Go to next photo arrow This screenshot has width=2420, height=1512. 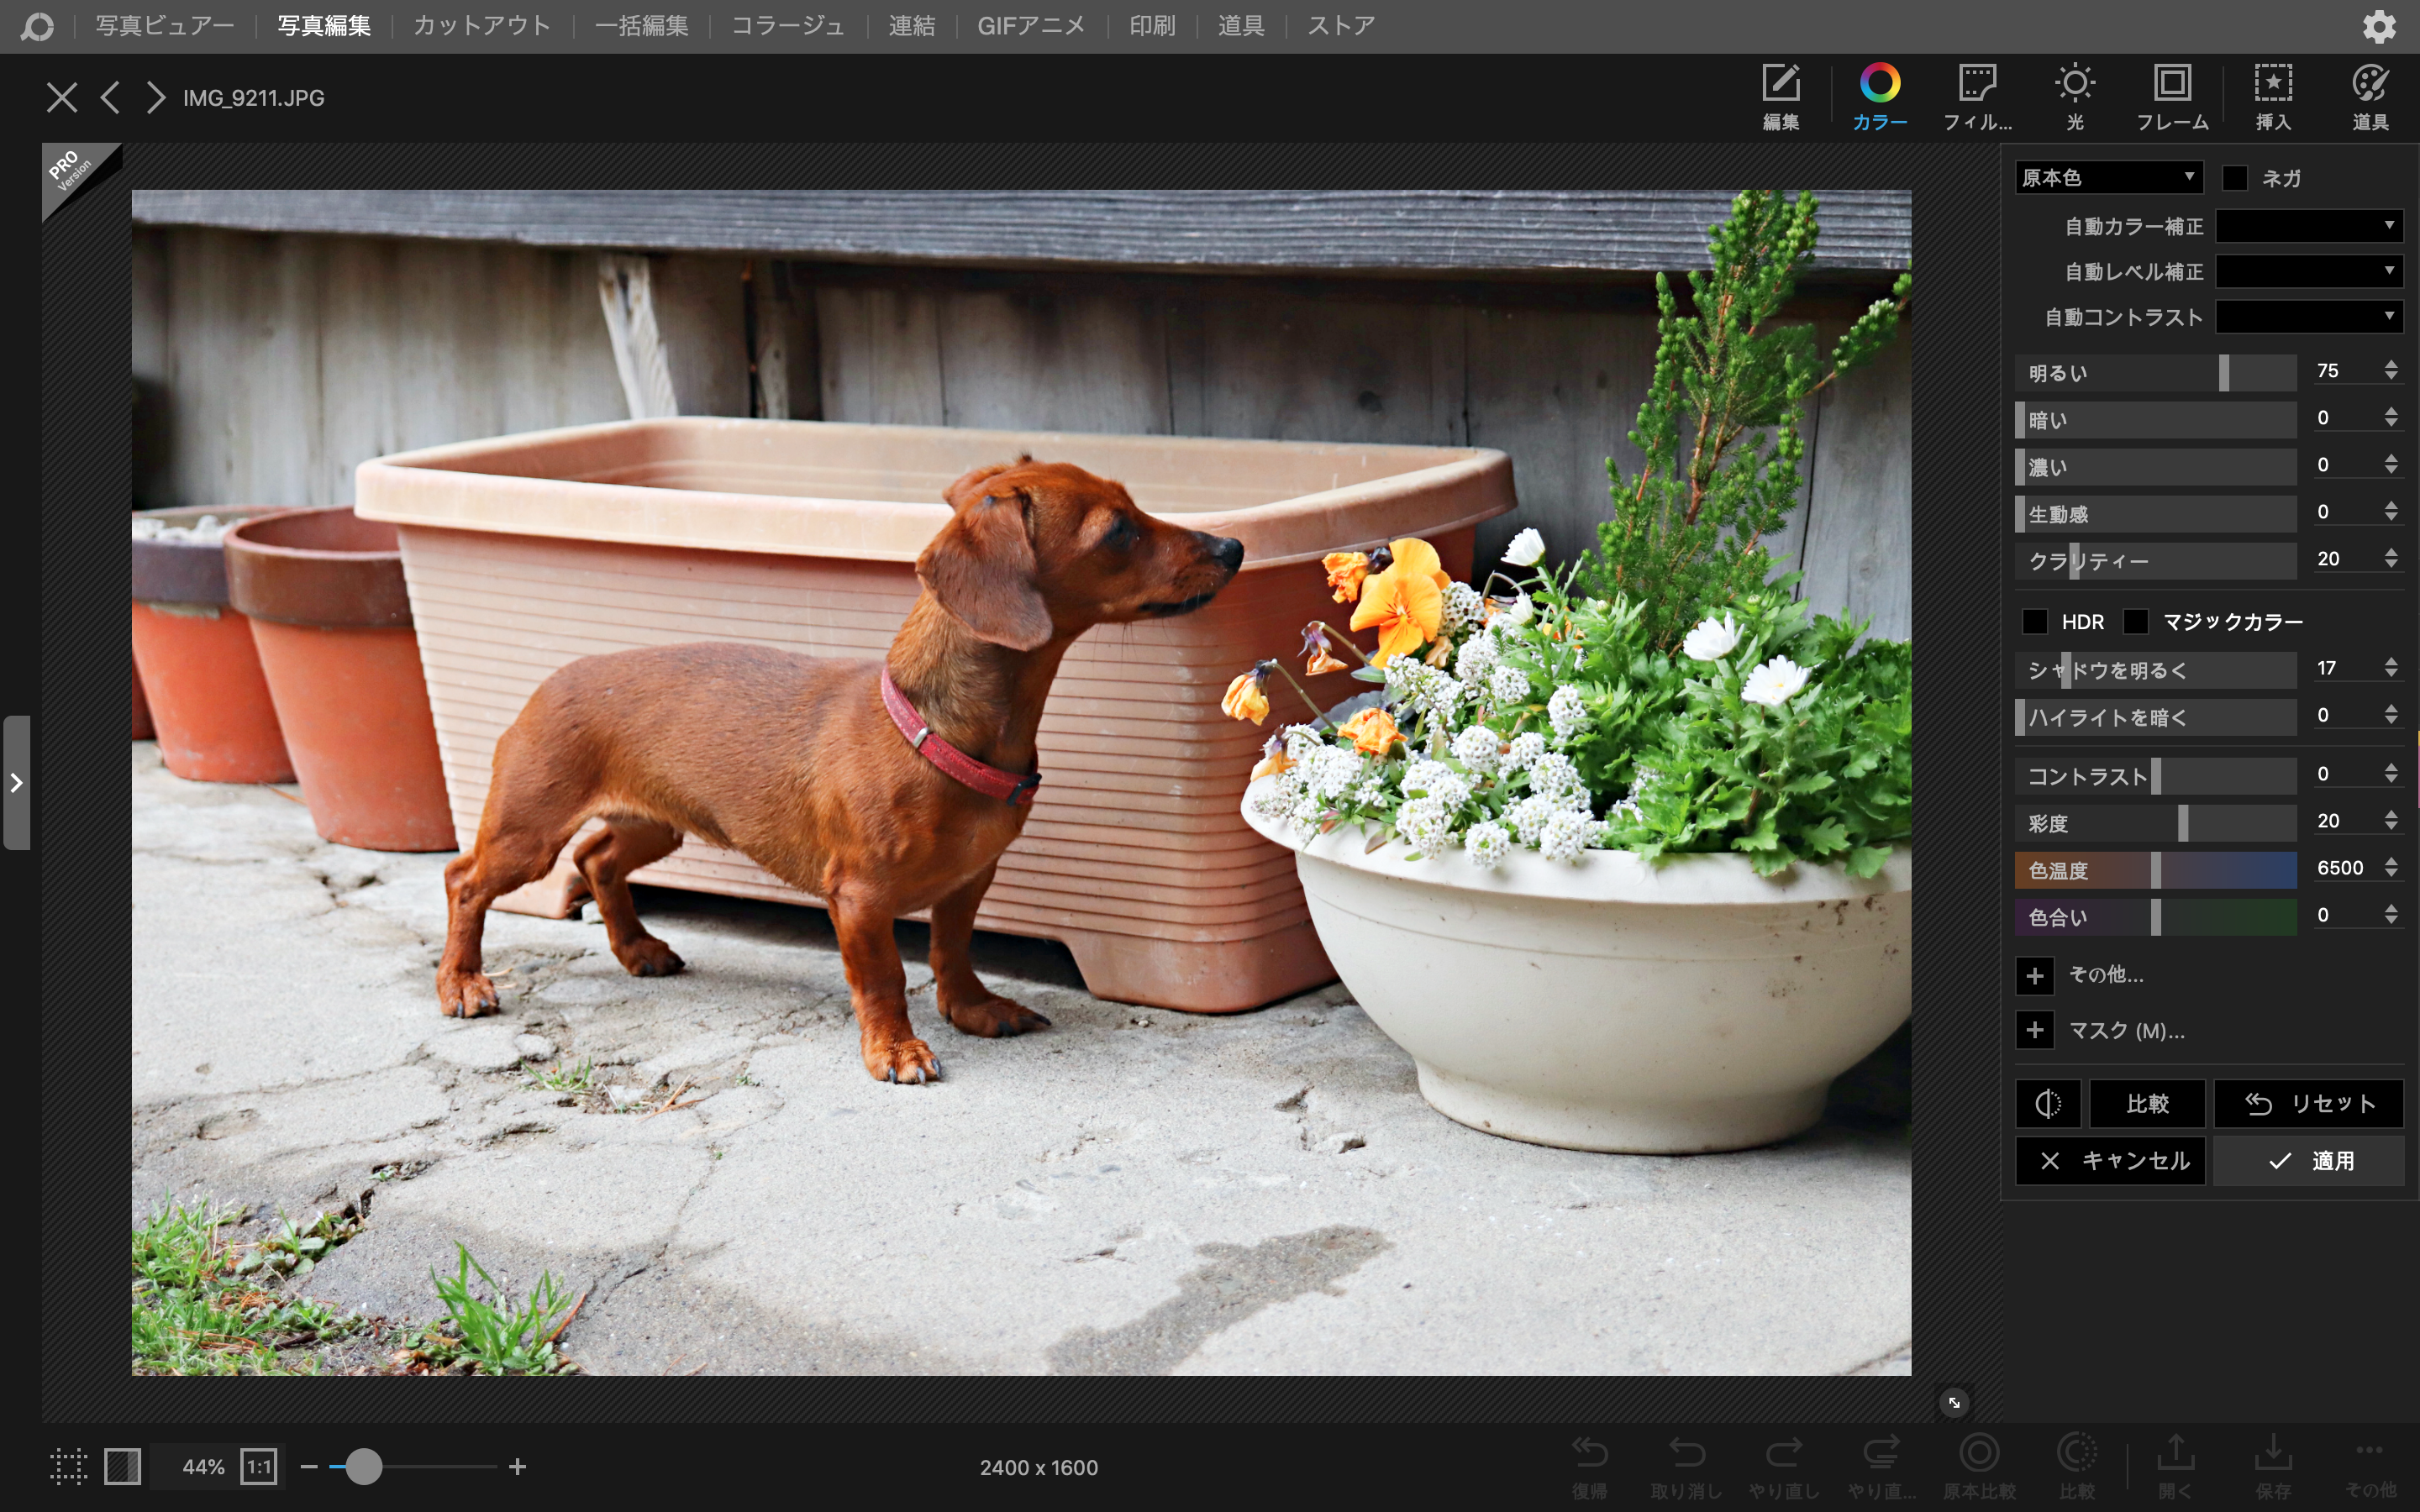[155, 98]
